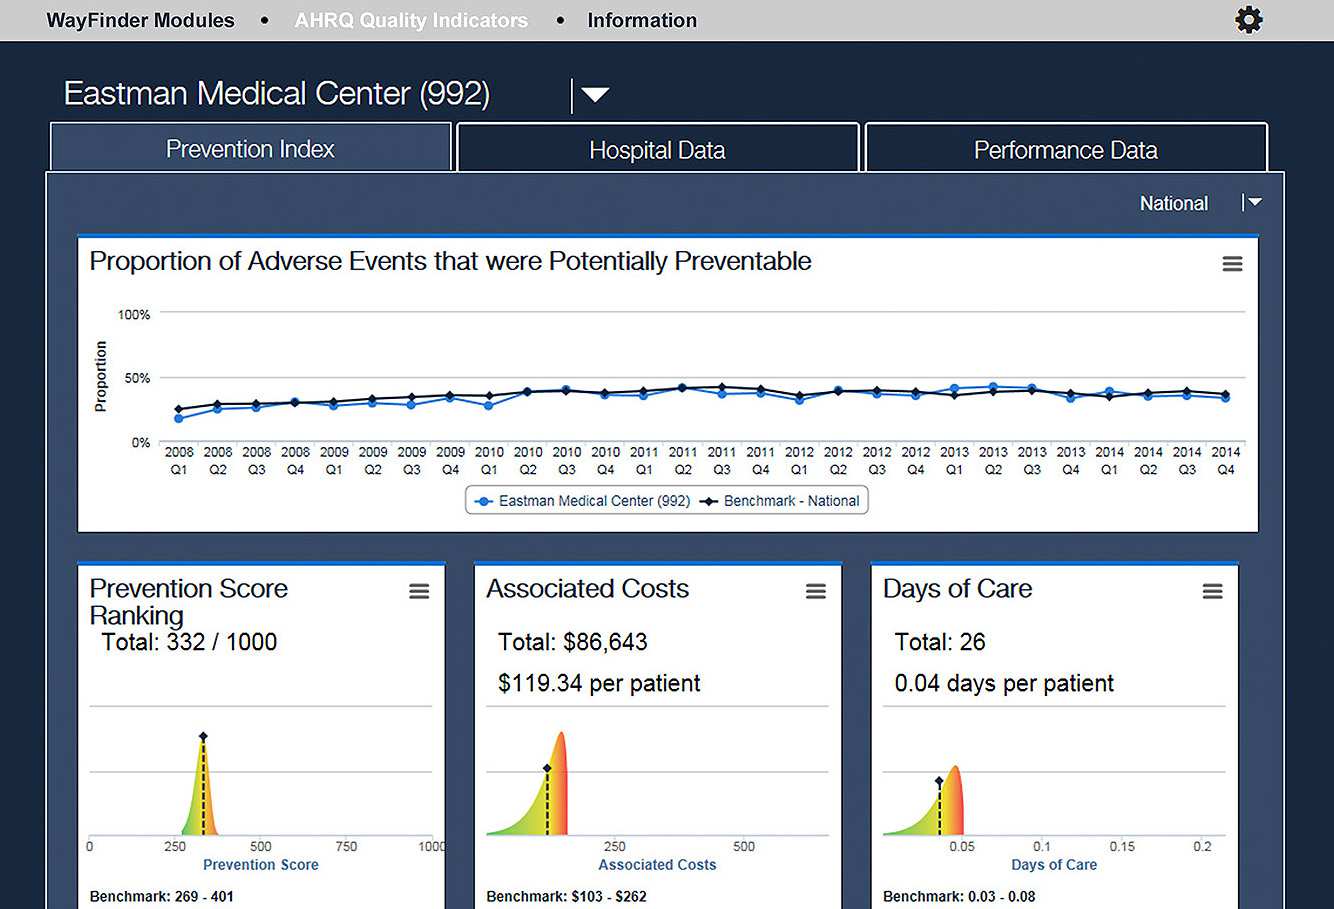
Task: Click the Associated Costs axis label
Action: 657,865
